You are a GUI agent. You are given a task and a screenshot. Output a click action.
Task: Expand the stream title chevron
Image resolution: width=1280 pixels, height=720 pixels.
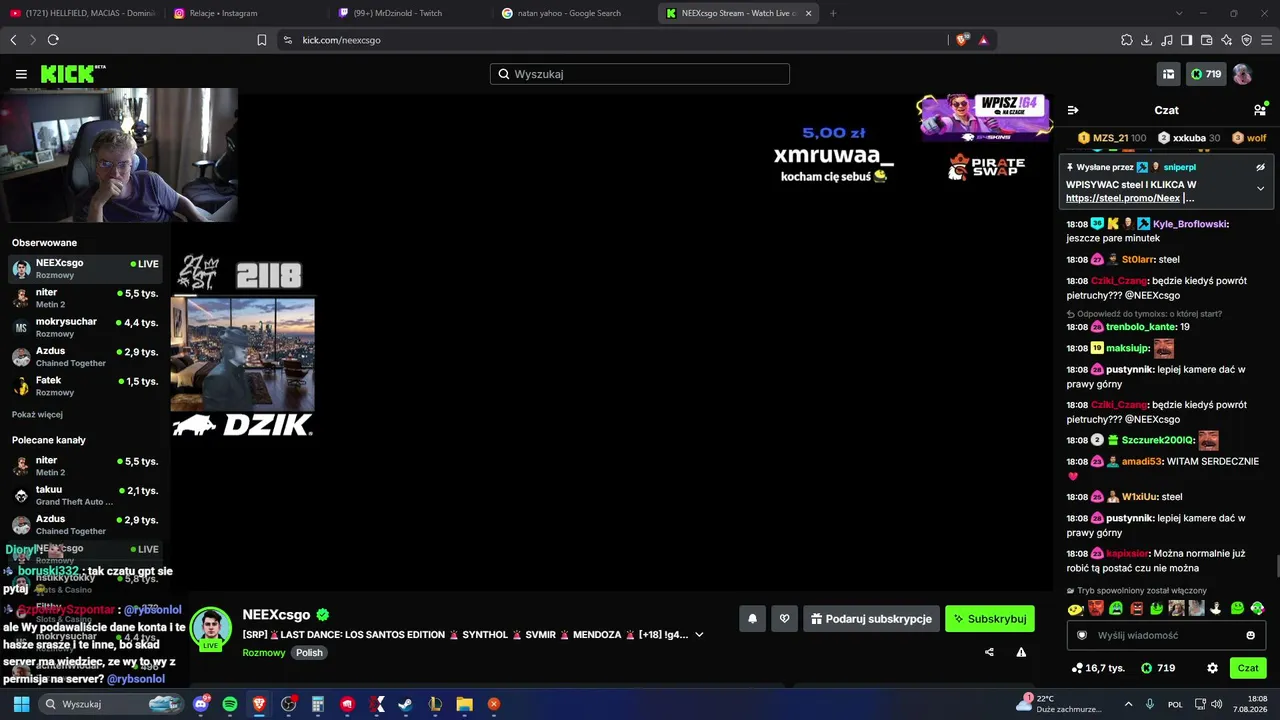(x=699, y=635)
